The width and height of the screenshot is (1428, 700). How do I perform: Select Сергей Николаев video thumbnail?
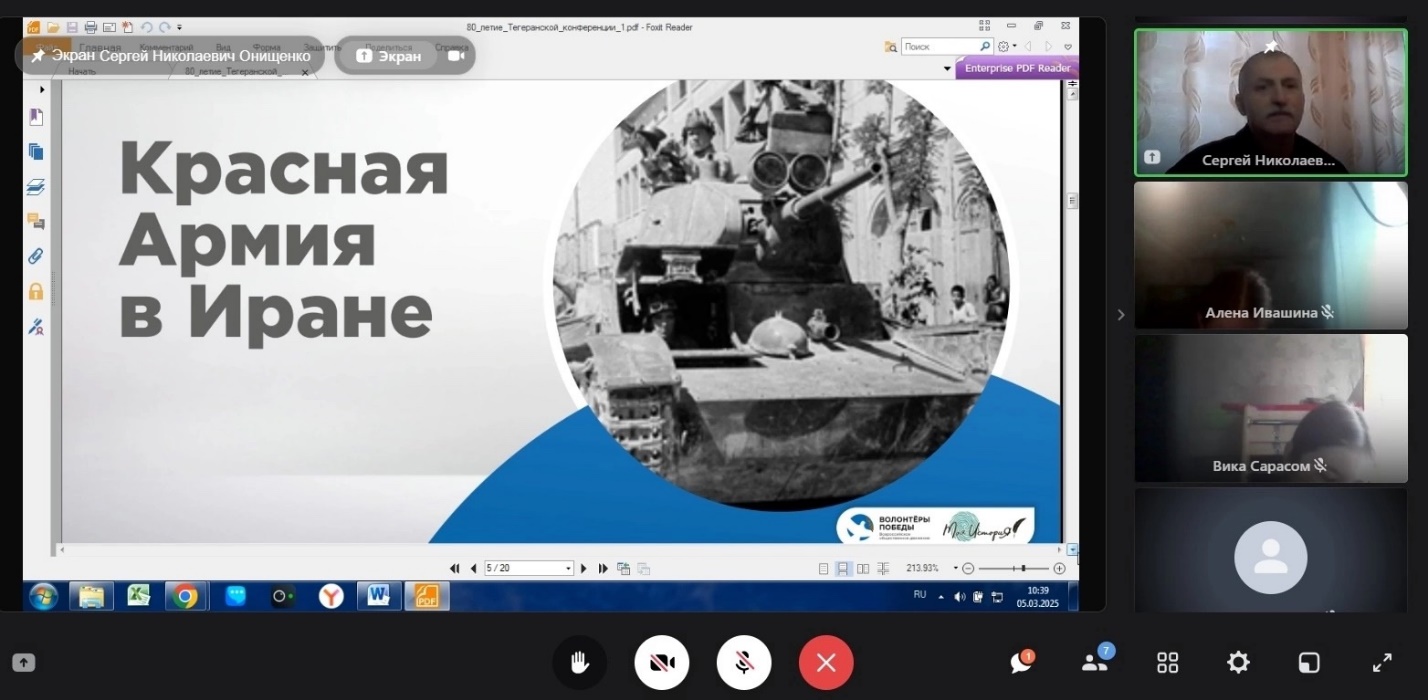tap(1270, 102)
